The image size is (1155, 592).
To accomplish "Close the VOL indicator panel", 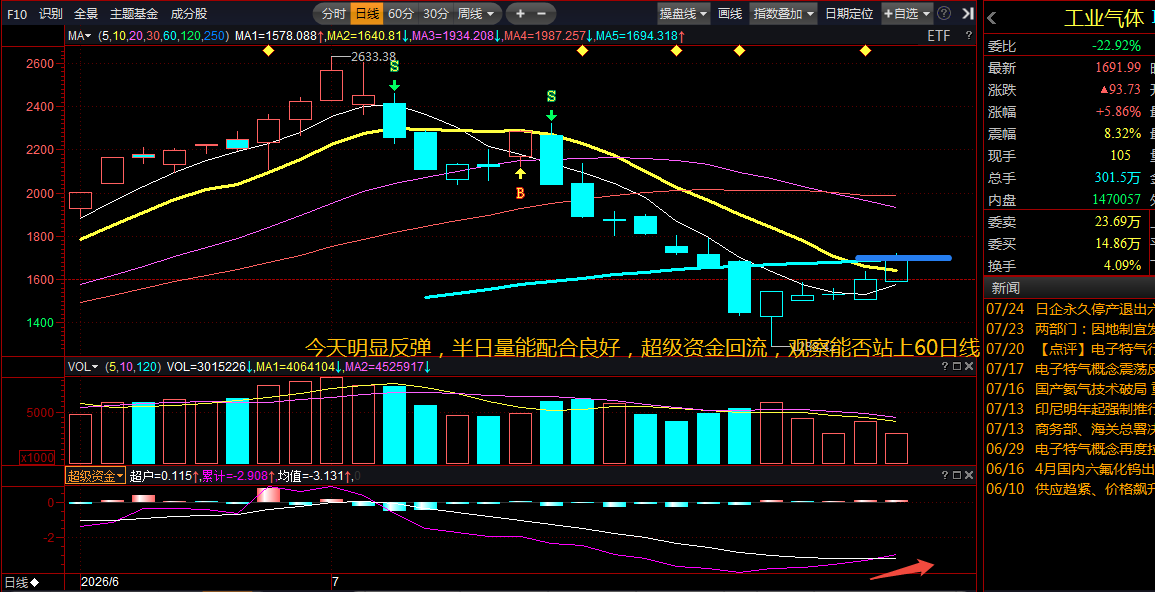I will pyautogui.click(x=969, y=366).
